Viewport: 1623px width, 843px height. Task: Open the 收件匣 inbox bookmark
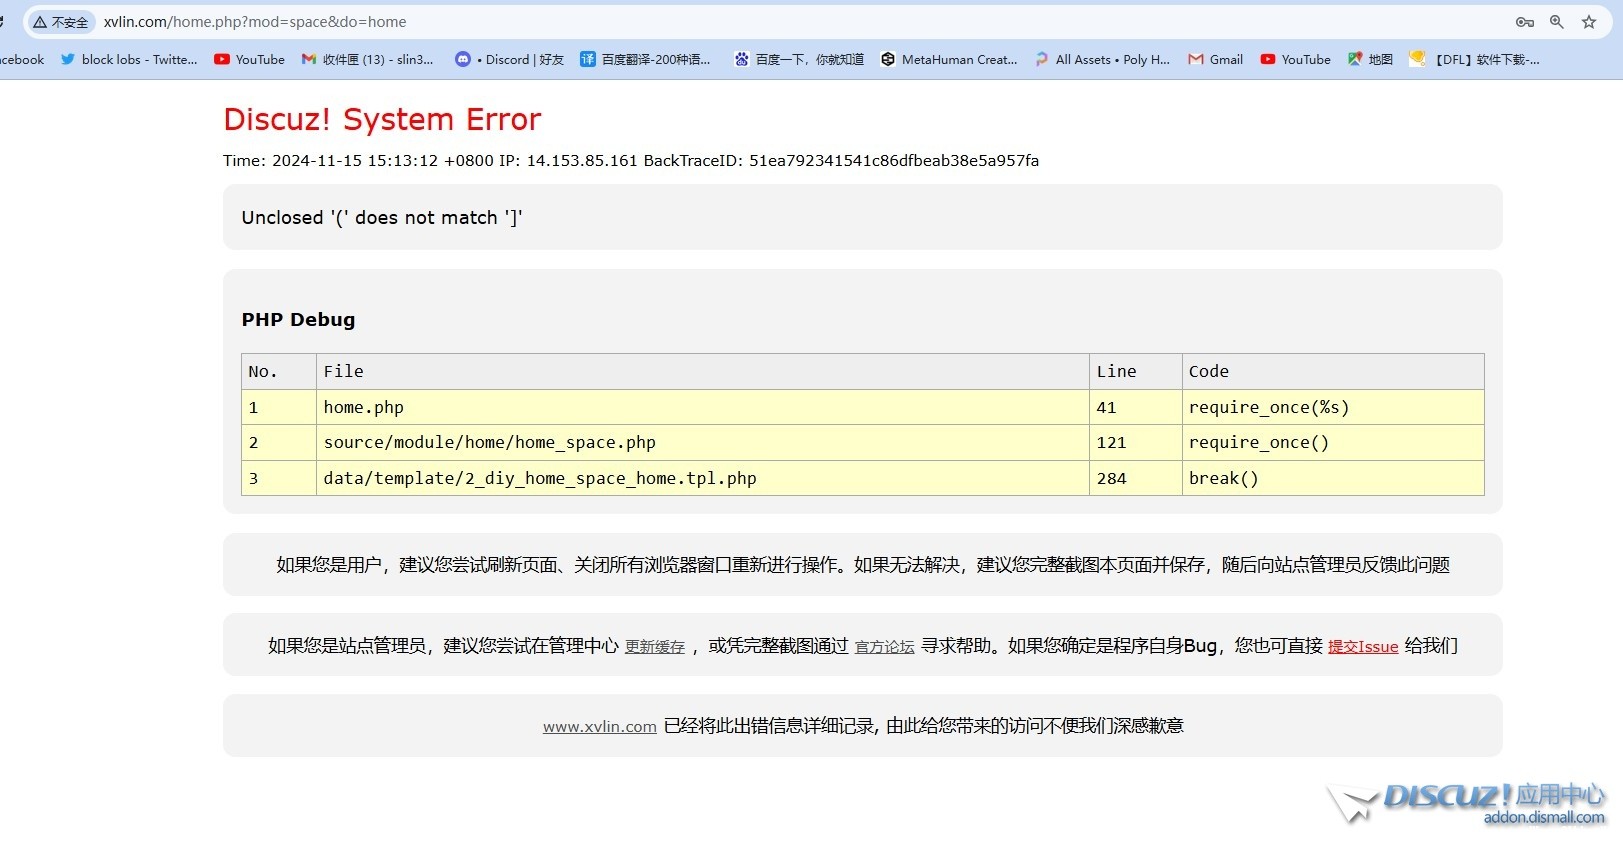click(368, 60)
